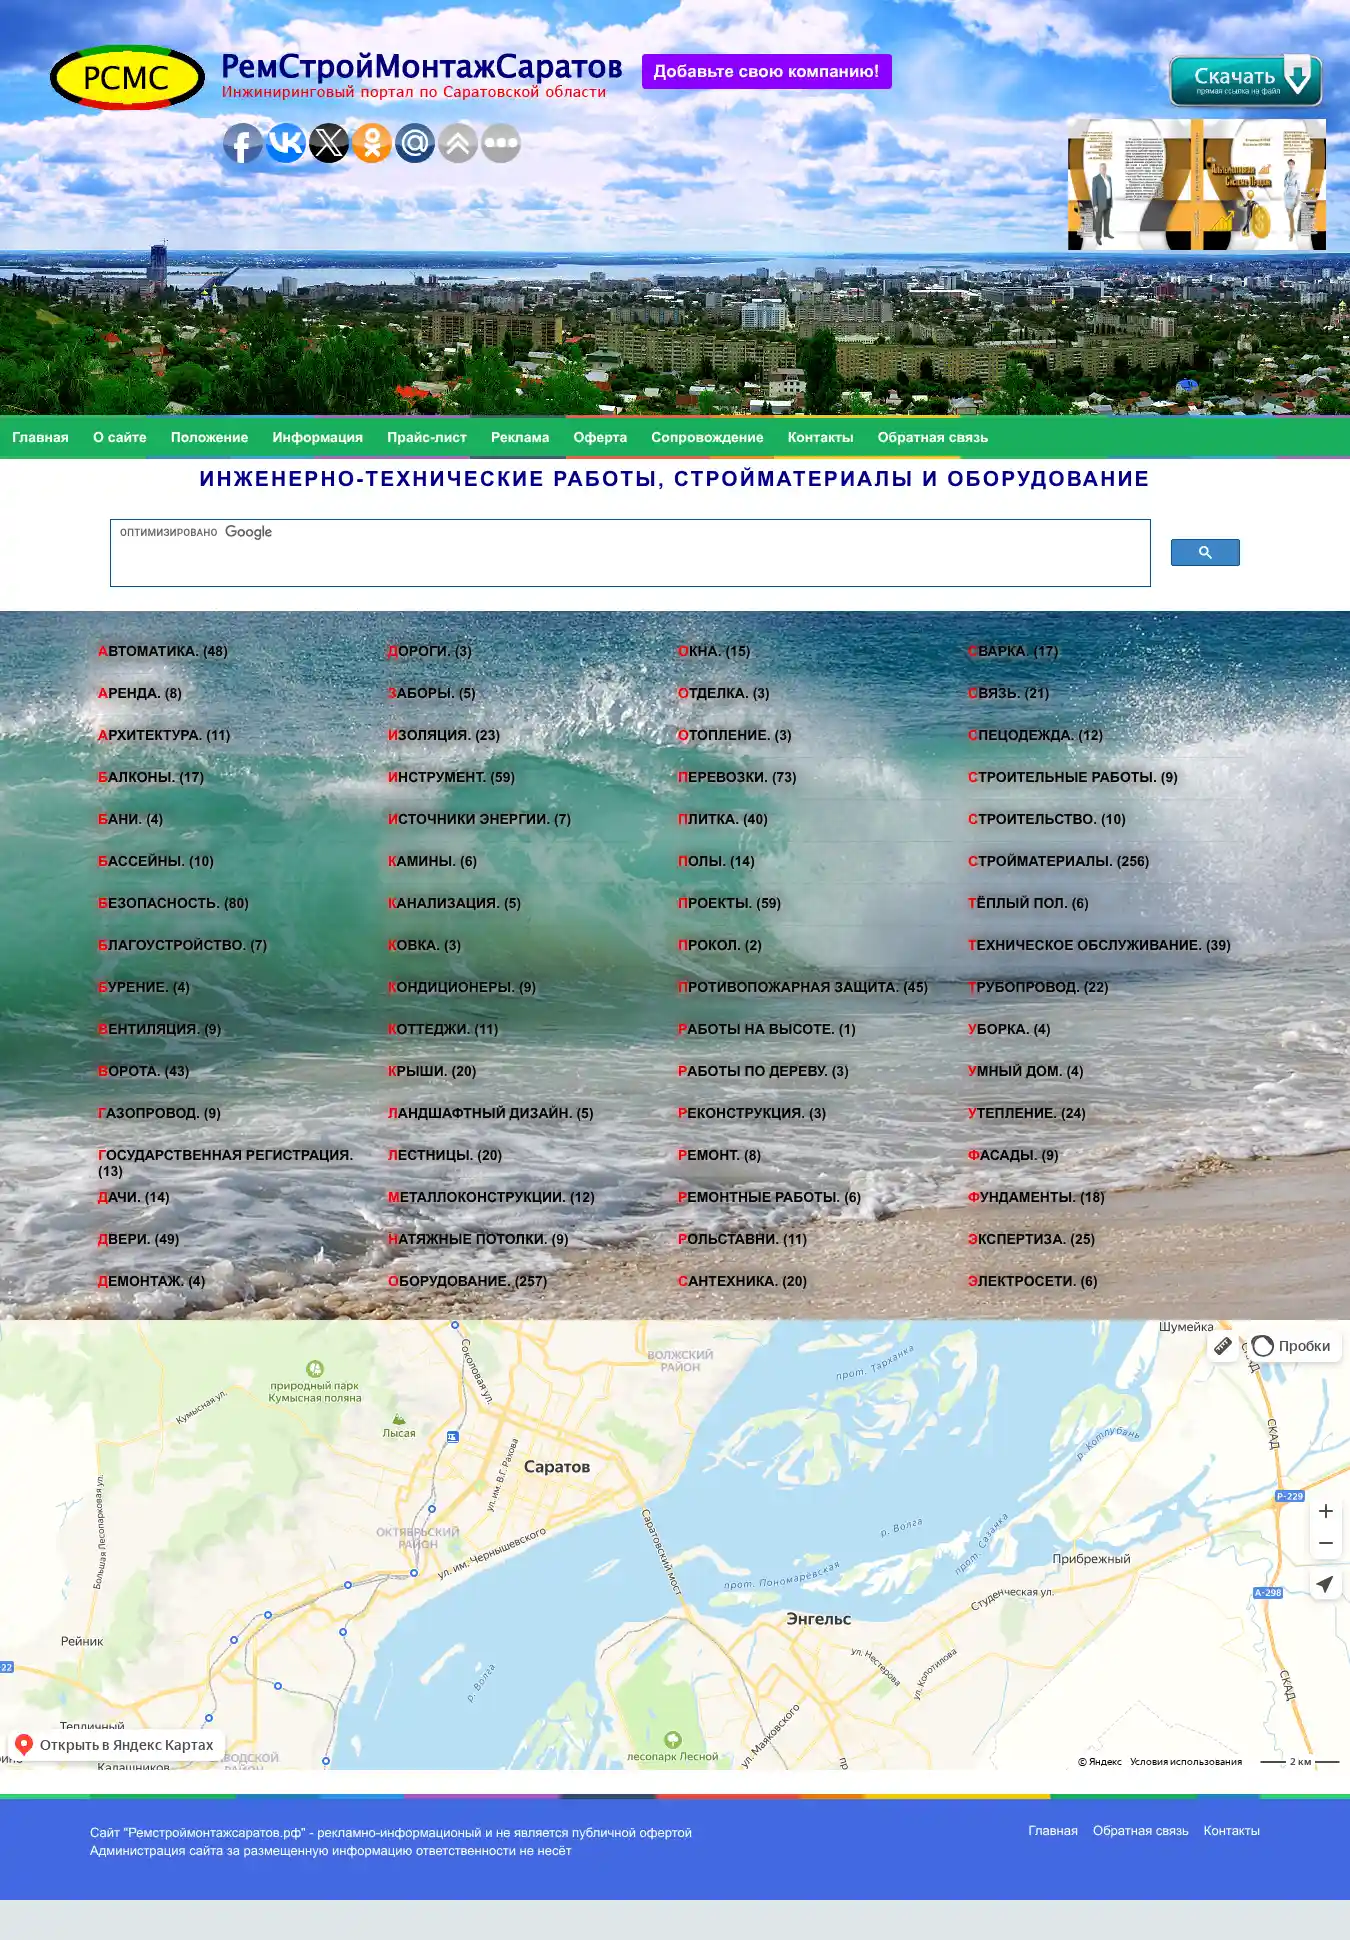Click the Скачать download banner
Viewport: 1350px width, 1940px height.
tap(1246, 81)
